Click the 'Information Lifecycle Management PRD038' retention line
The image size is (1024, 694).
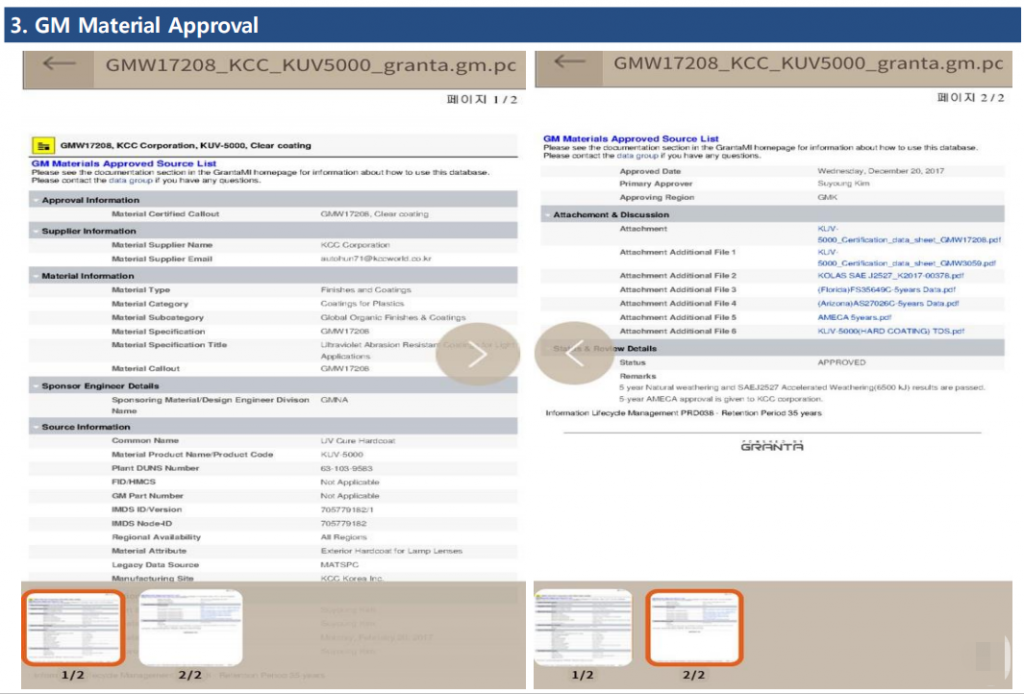point(683,413)
